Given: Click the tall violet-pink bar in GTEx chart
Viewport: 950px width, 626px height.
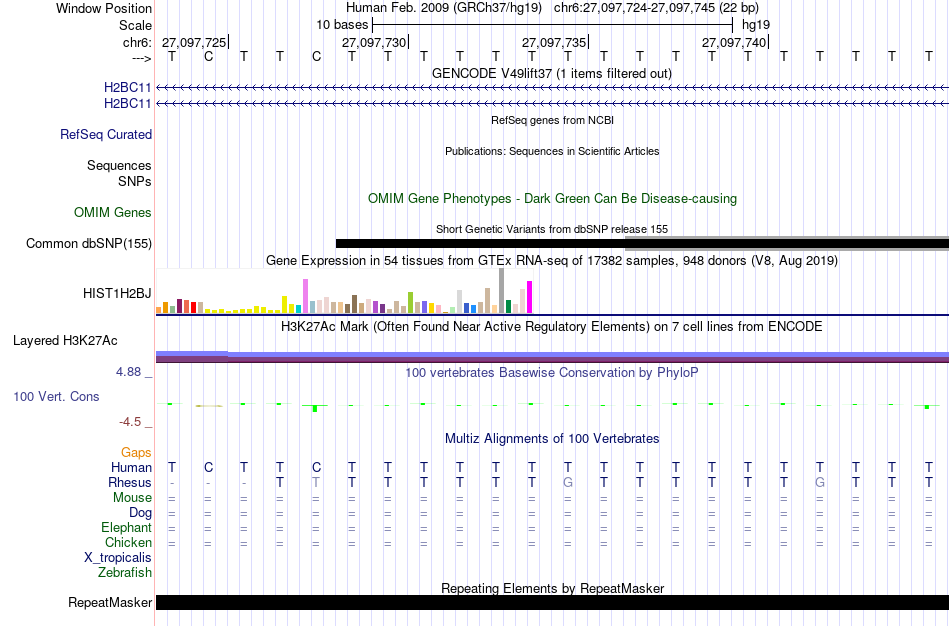Looking at the screenshot, I should (306, 296).
